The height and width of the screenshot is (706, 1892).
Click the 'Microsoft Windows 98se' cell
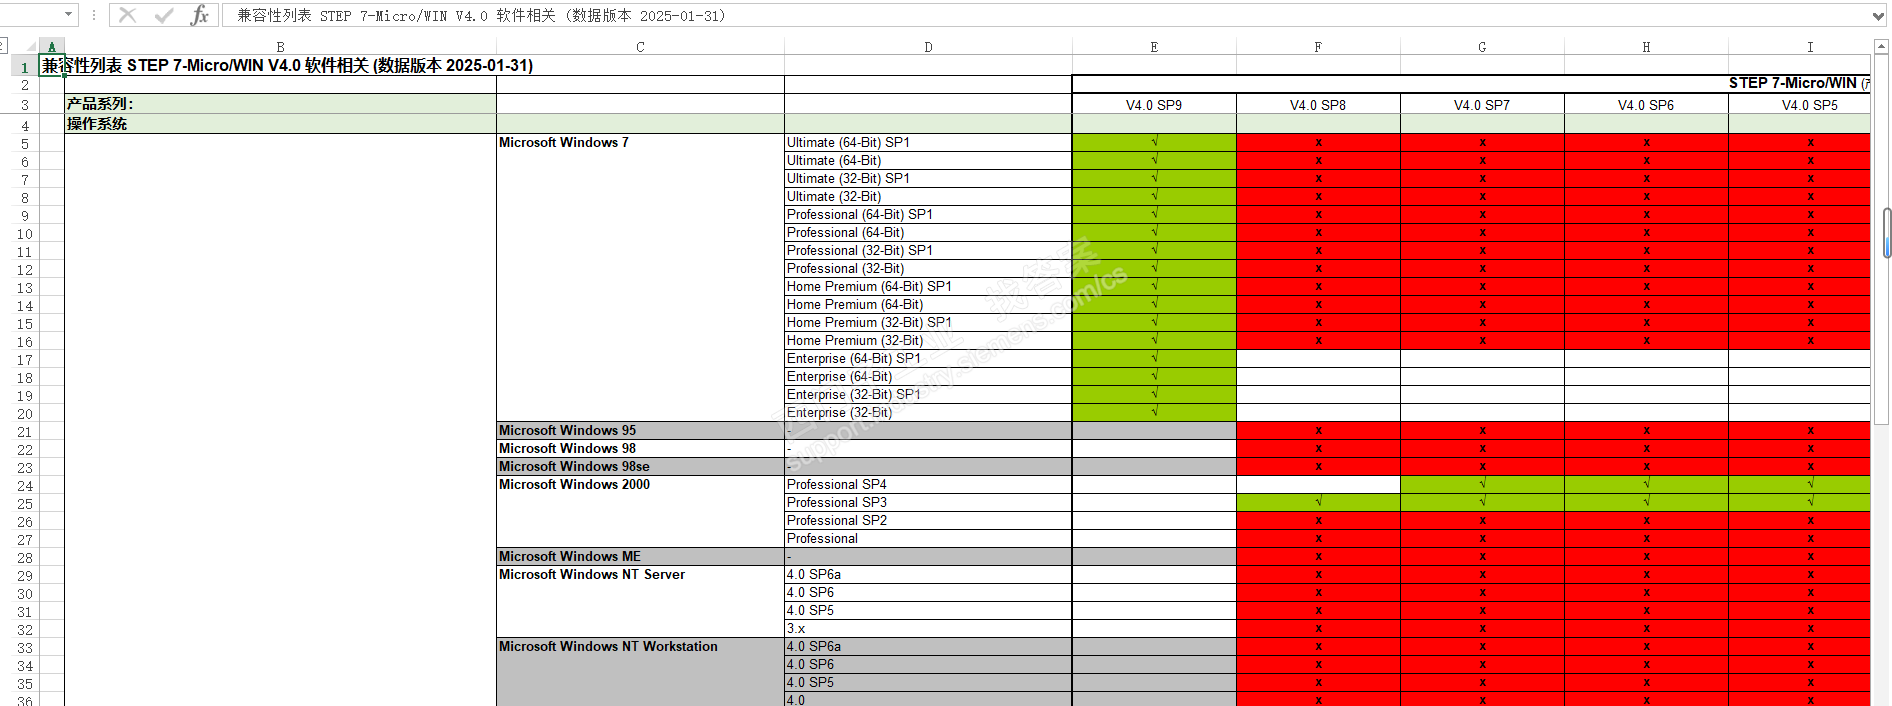tap(640, 467)
